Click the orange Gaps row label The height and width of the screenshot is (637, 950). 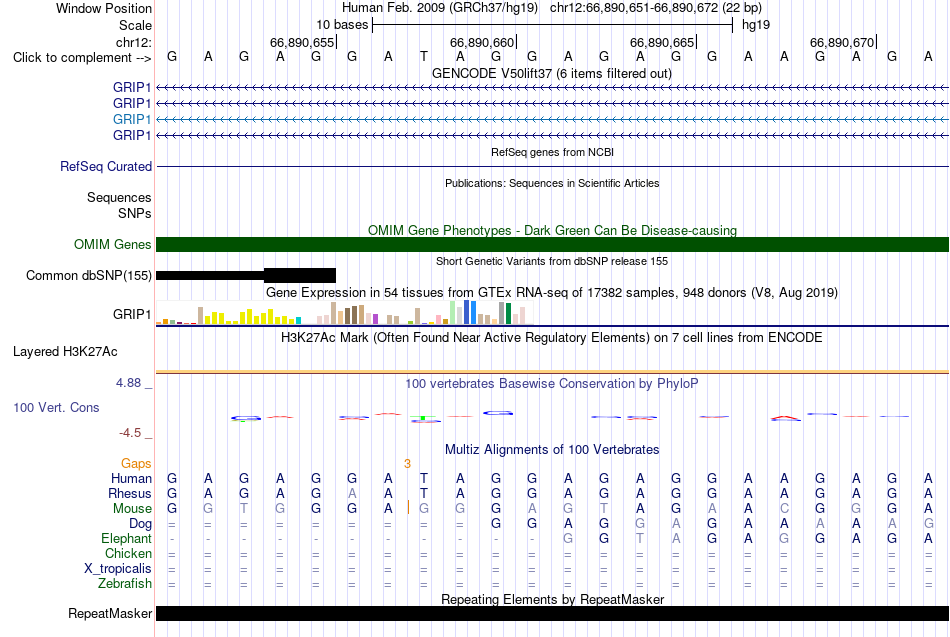(136, 464)
